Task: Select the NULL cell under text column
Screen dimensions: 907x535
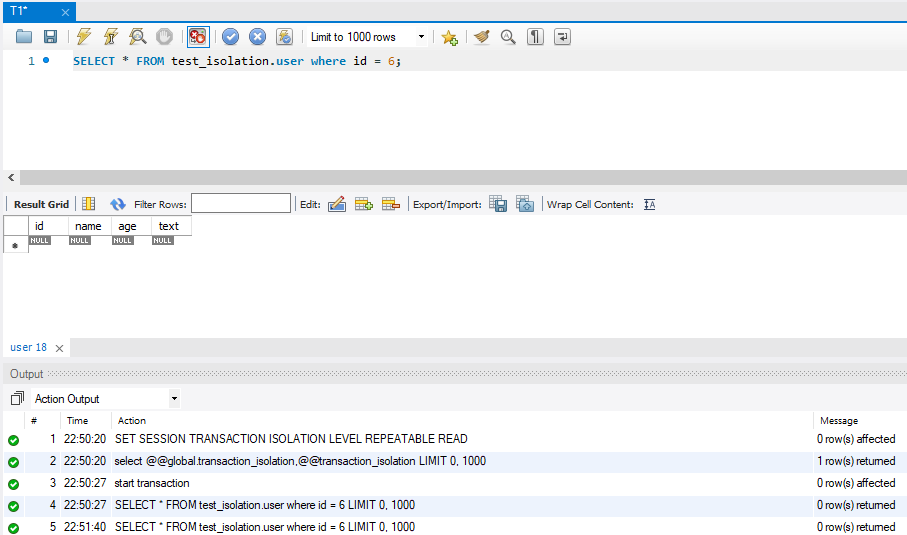Action: [163, 240]
